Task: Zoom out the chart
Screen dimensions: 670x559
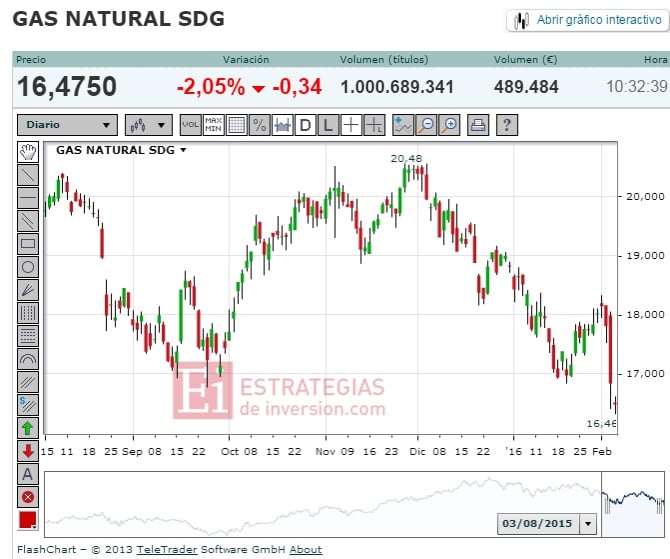Action: (426, 125)
